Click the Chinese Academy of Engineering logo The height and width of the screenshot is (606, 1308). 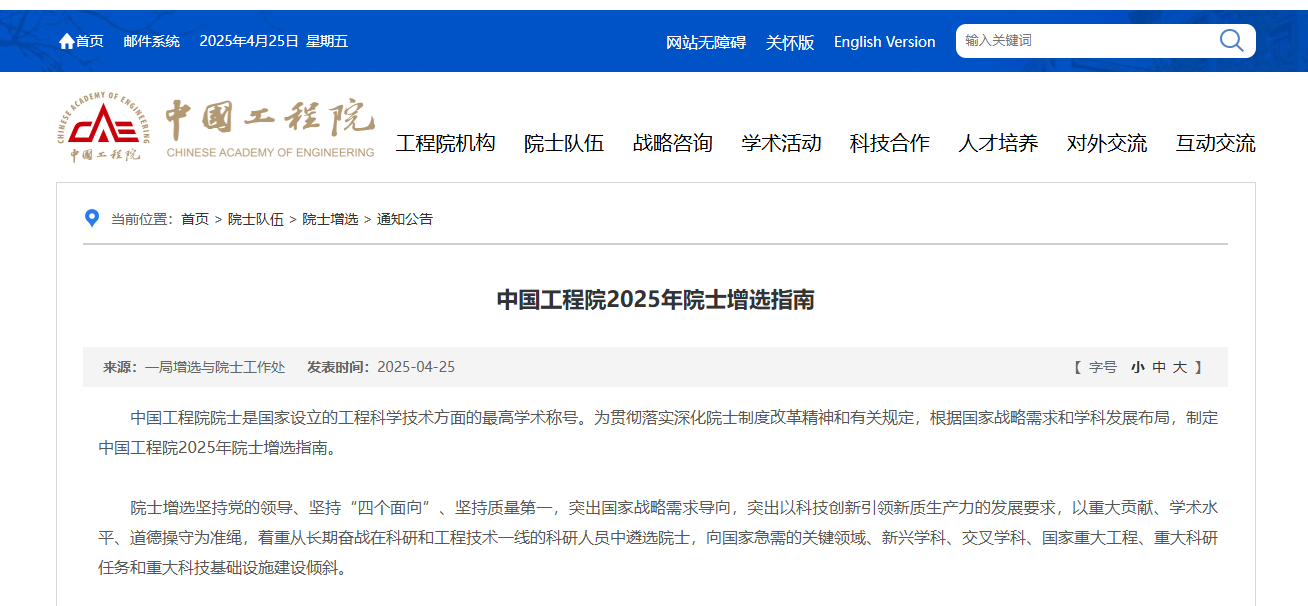pyautogui.click(x=216, y=128)
